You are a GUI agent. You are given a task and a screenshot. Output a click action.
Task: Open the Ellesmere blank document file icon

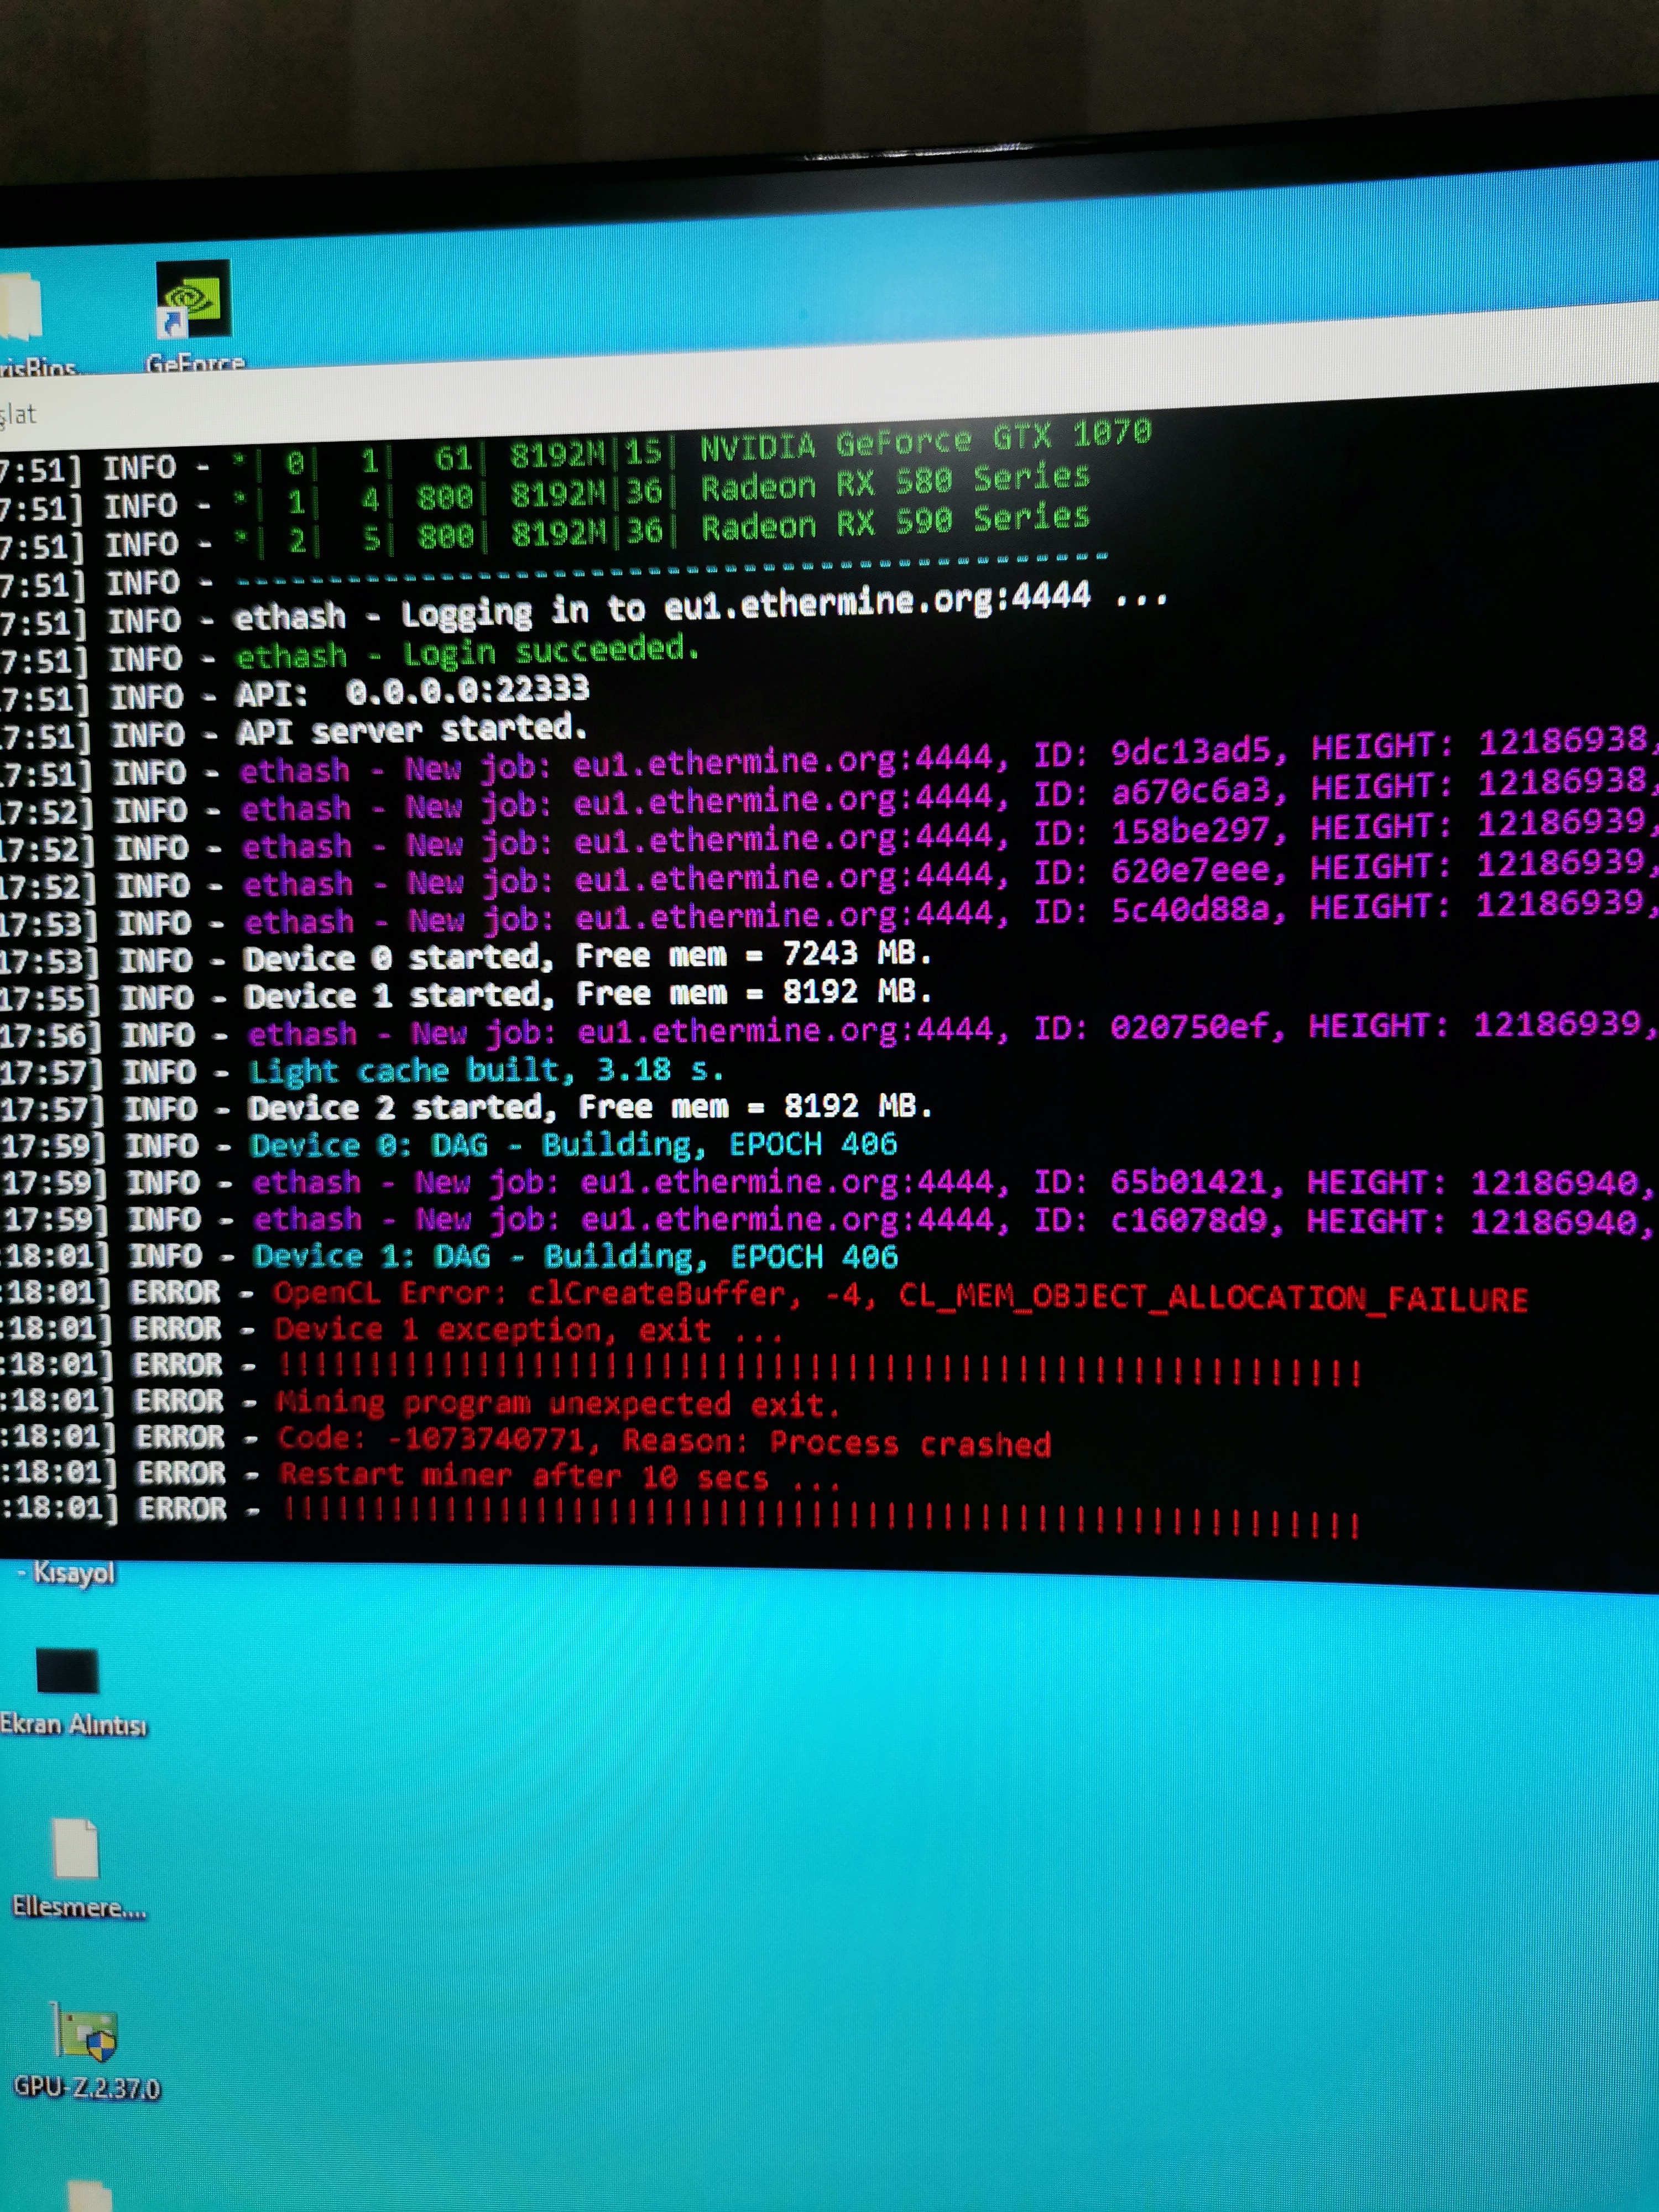[76, 1849]
